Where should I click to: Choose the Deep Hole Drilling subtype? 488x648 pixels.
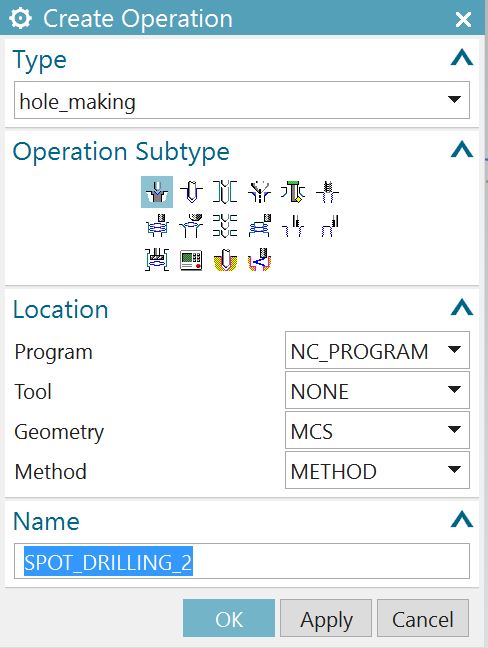click(x=225, y=192)
